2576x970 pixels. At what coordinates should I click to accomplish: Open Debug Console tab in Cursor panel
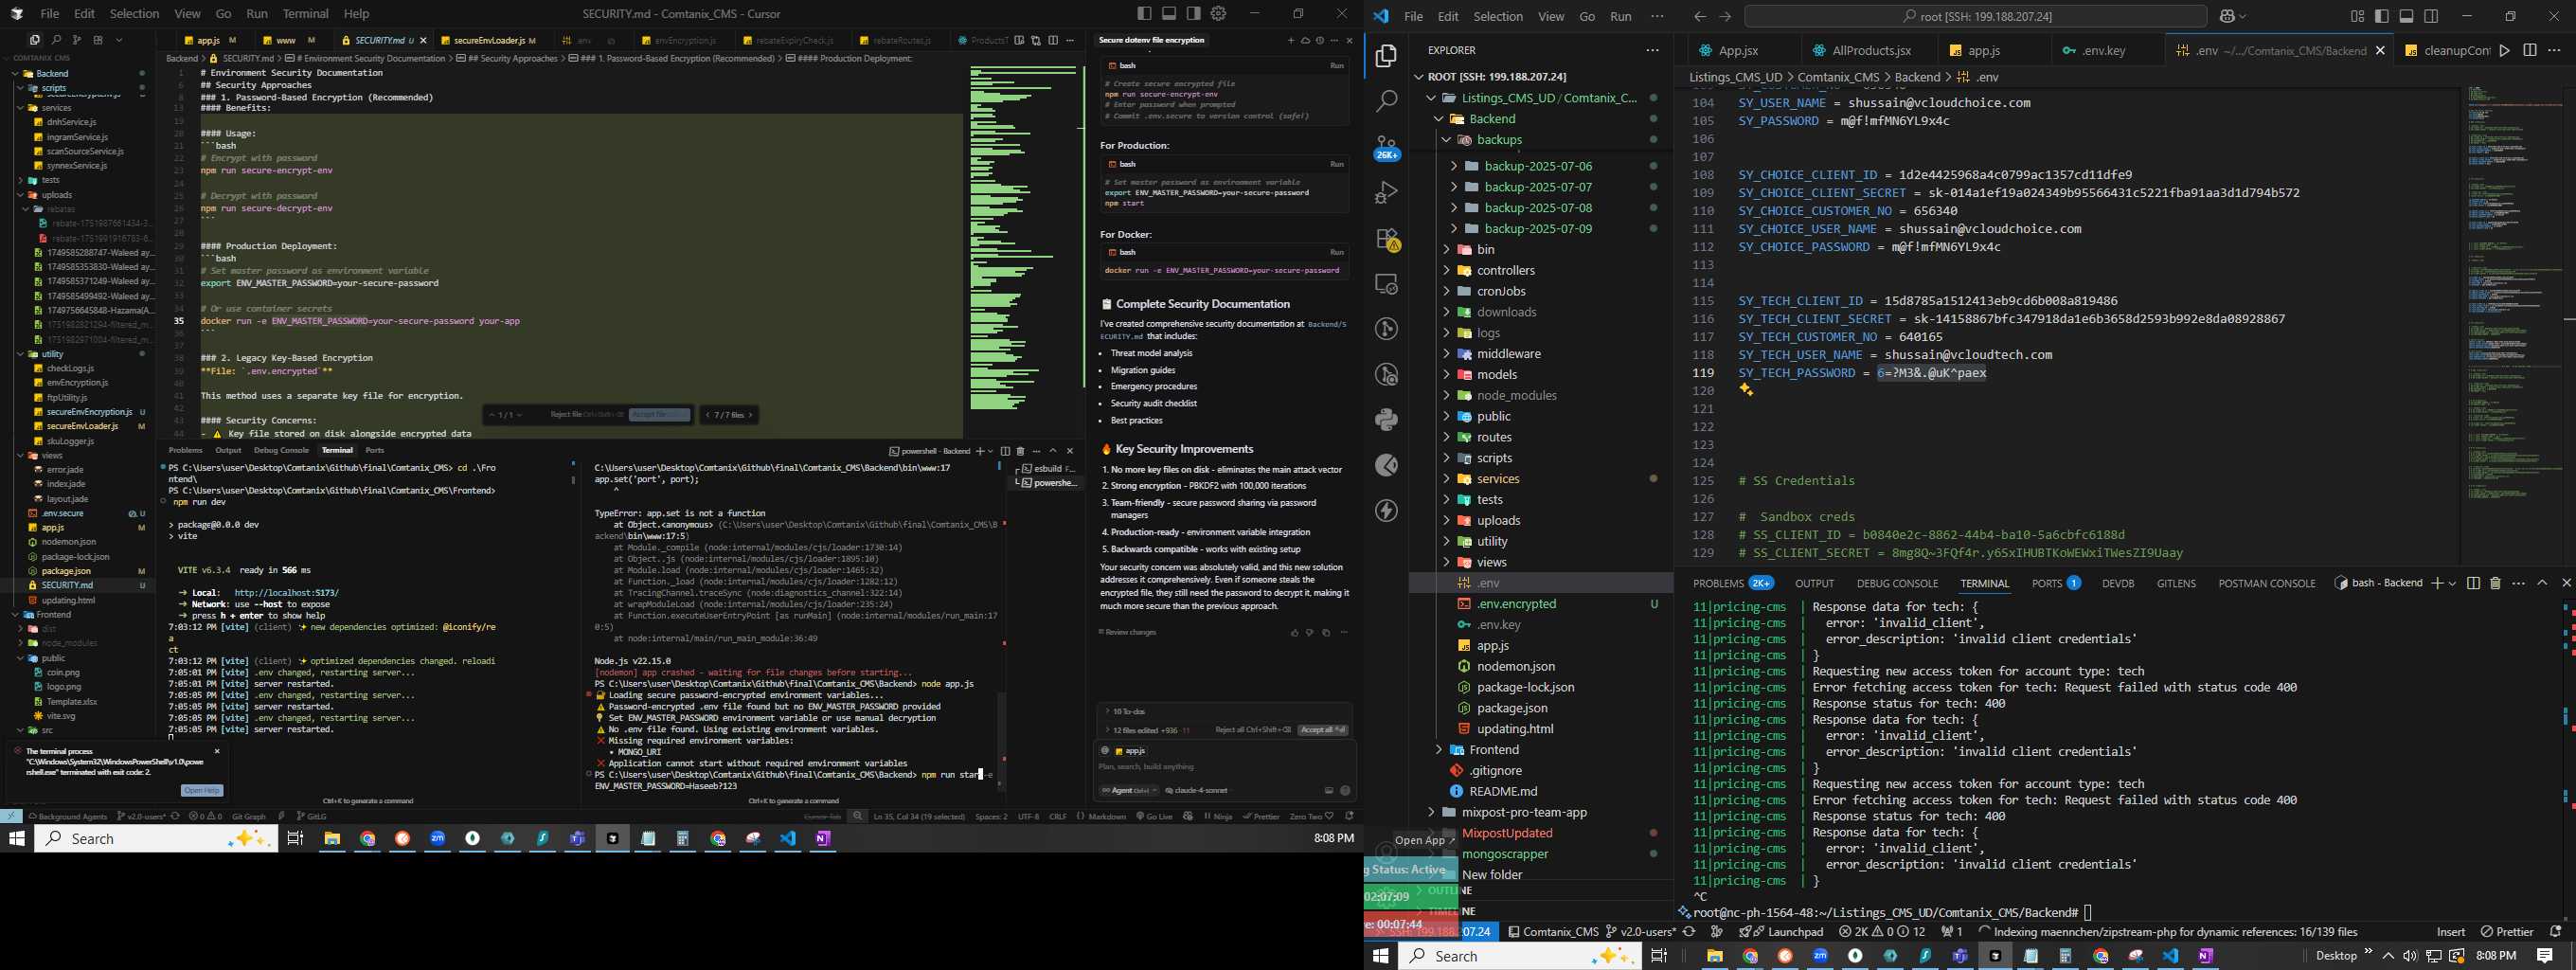coord(281,450)
